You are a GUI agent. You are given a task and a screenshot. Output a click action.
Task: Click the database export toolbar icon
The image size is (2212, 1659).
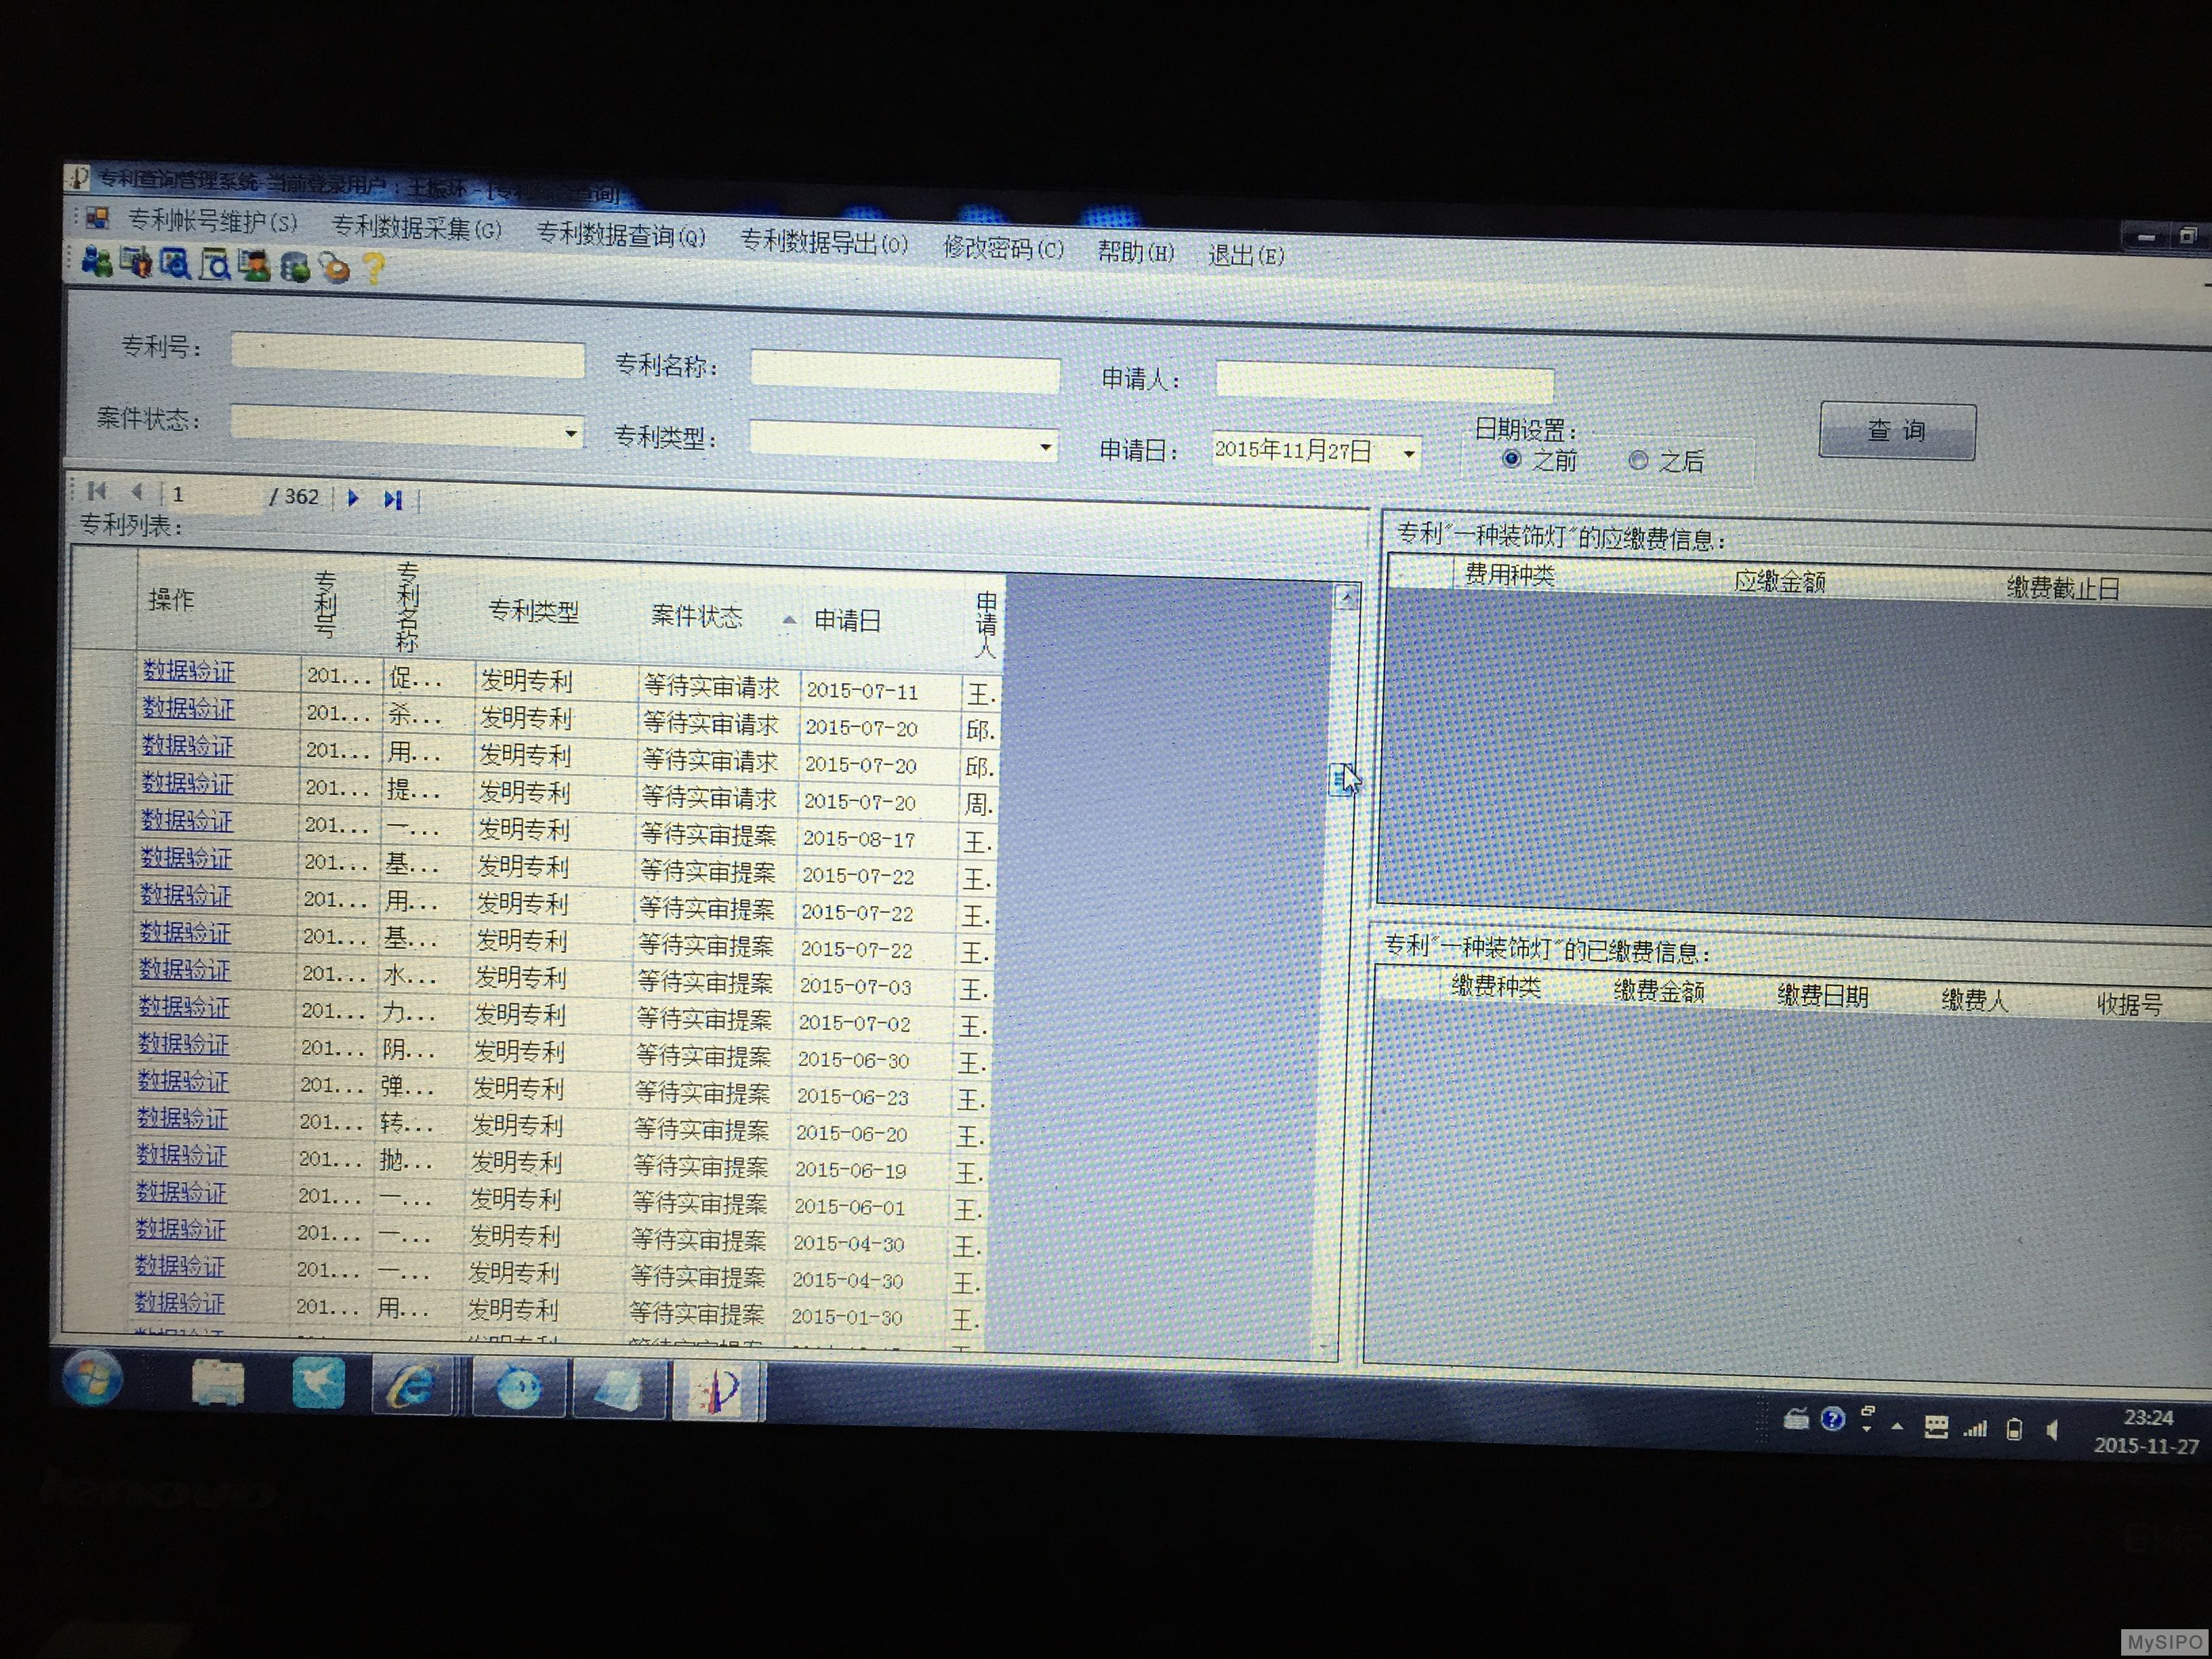[295, 267]
